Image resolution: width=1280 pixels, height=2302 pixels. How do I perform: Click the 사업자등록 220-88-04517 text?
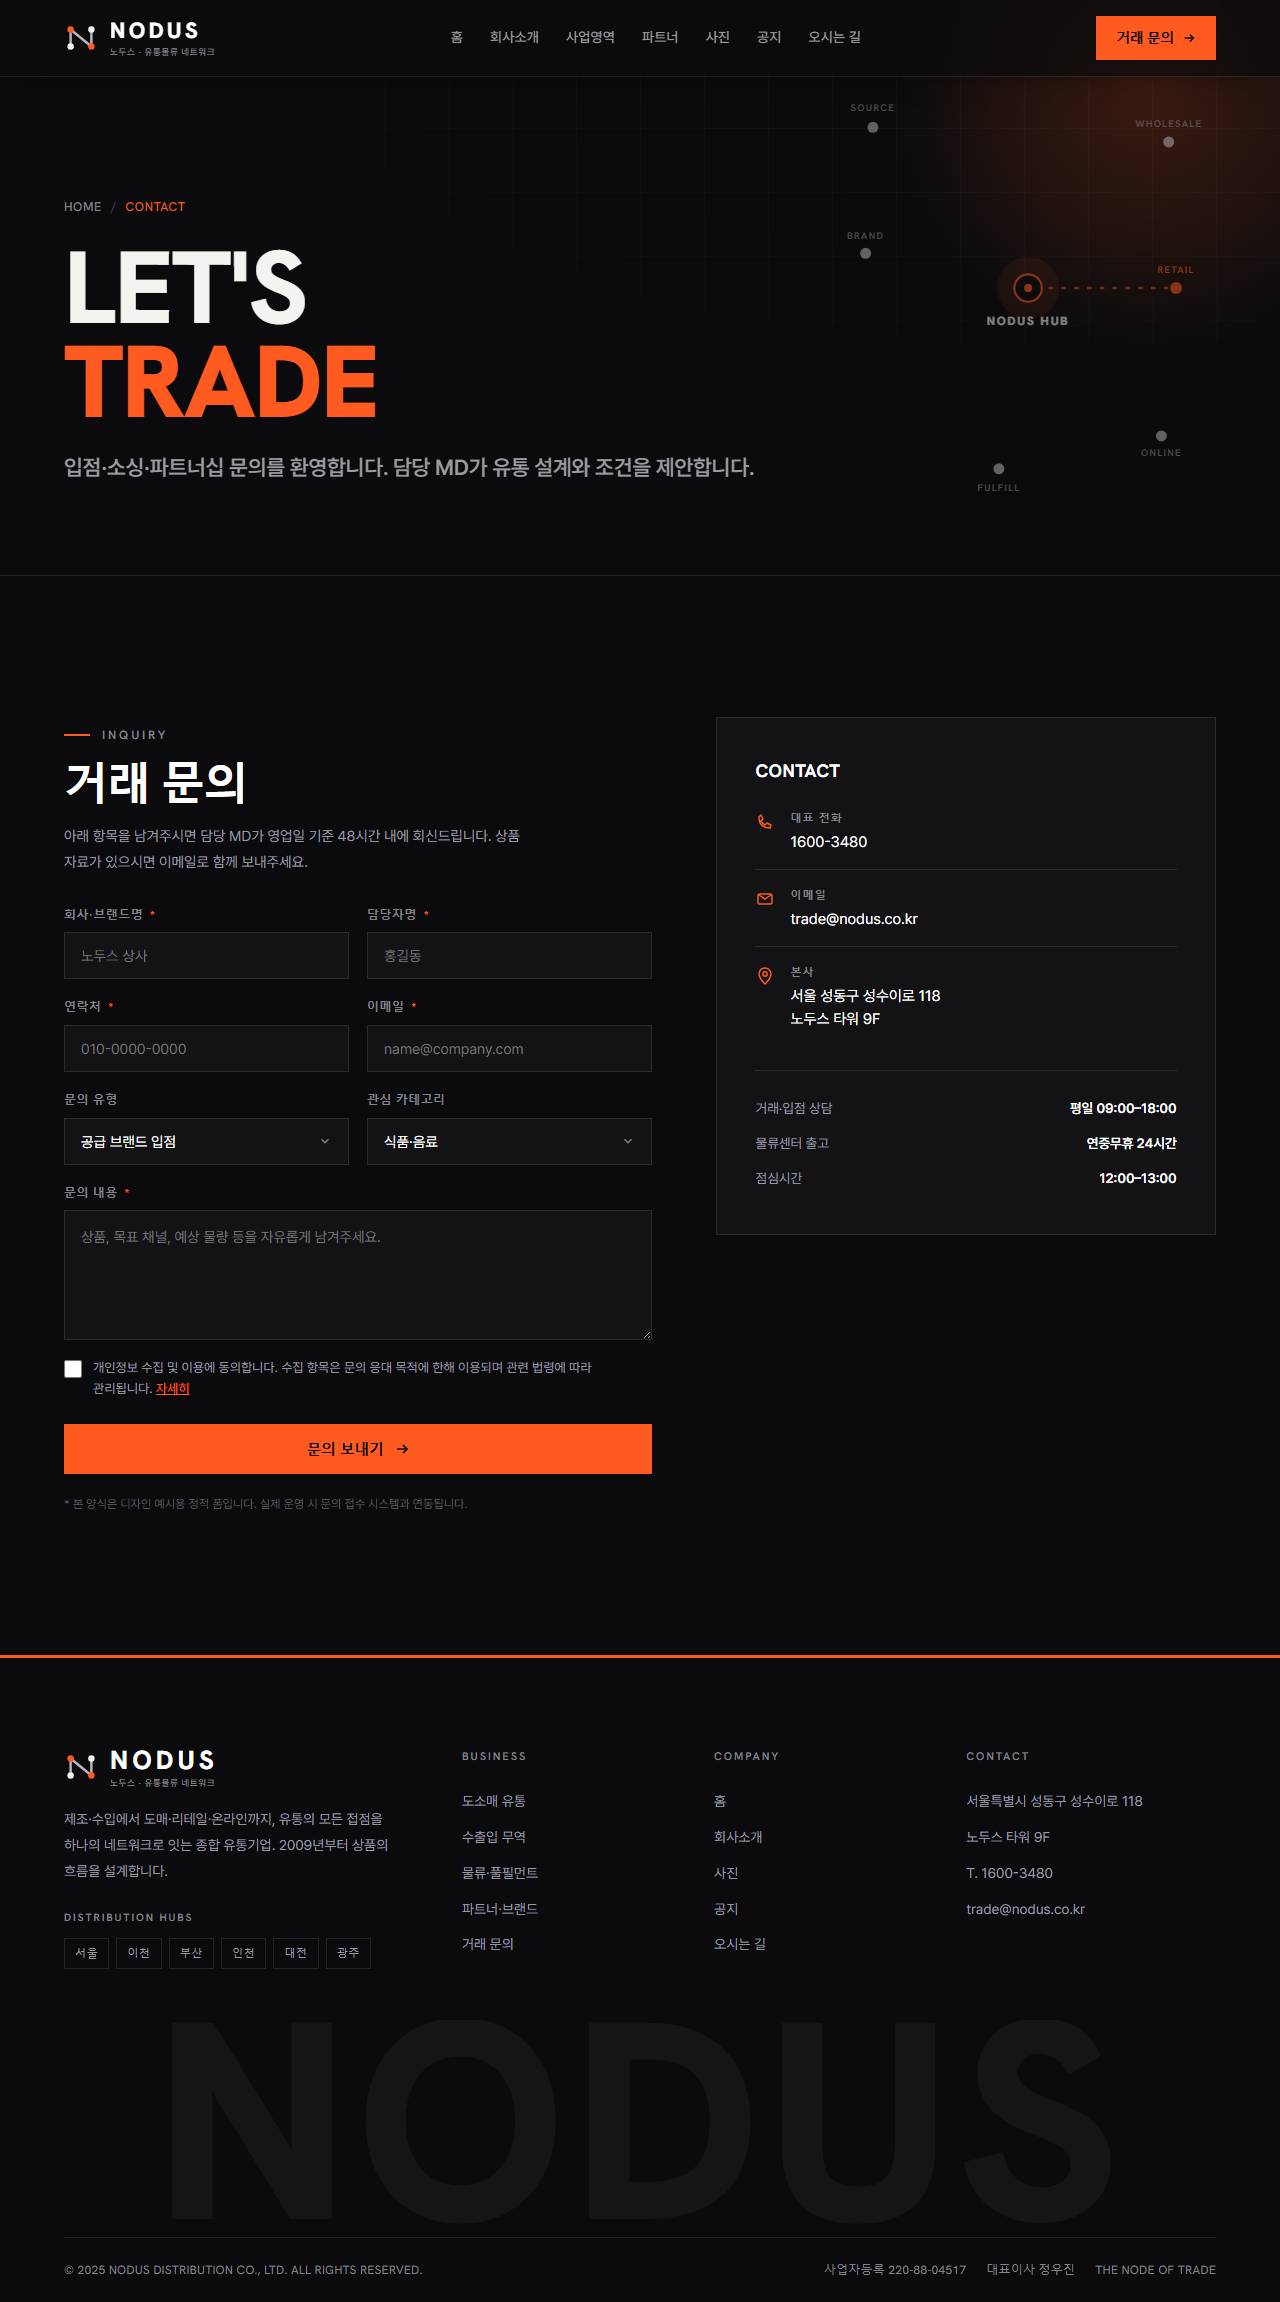[895, 2270]
